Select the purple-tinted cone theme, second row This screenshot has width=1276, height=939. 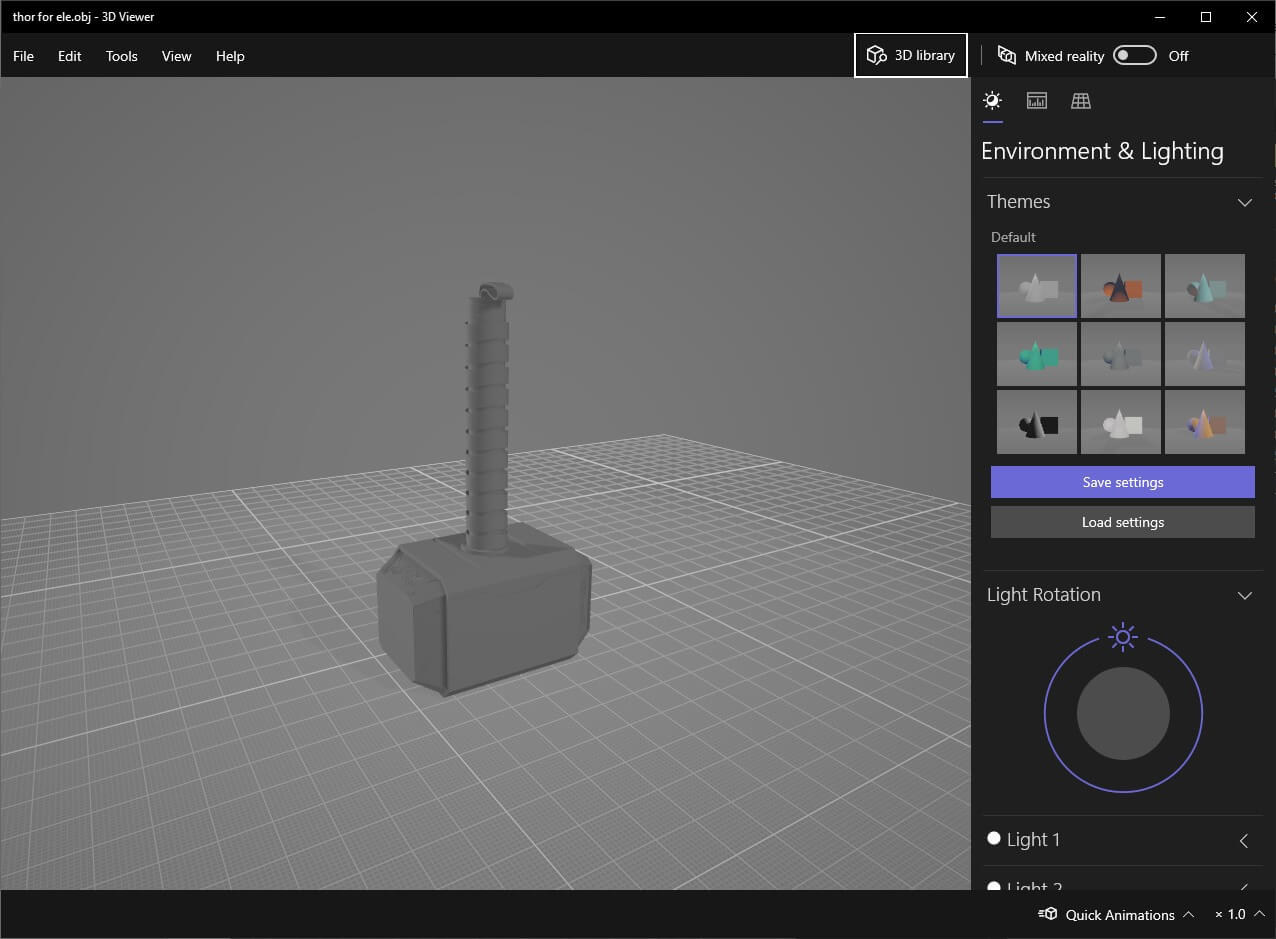click(1205, 354)
